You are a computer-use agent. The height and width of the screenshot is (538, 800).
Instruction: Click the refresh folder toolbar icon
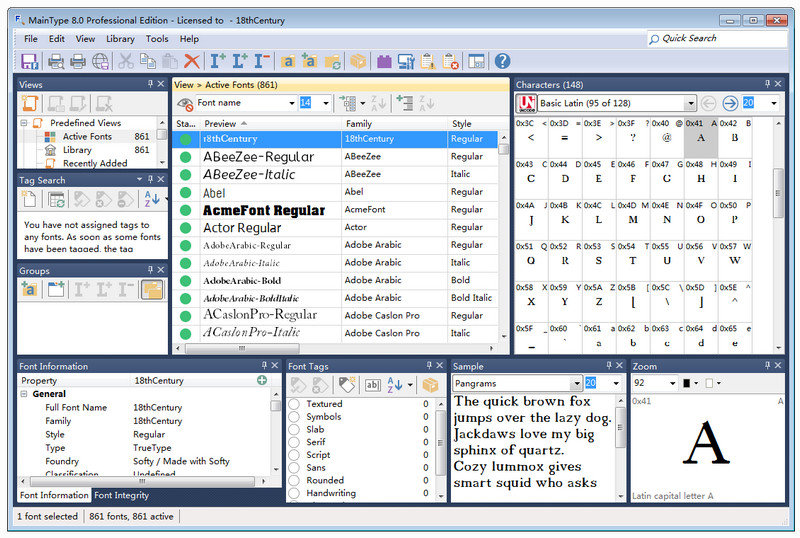333,61
